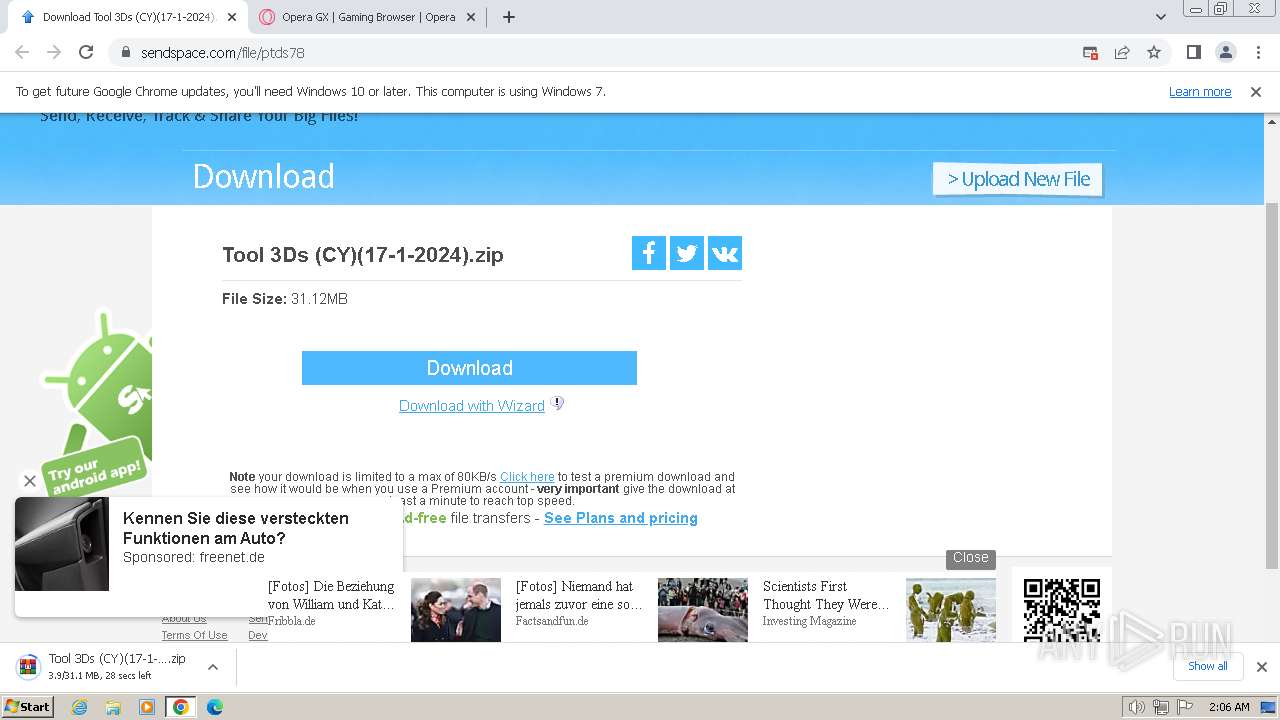The width and height of the screenshot is (1280, 720).
Task: Share file on Twitter icon
Action: [687, 253]
